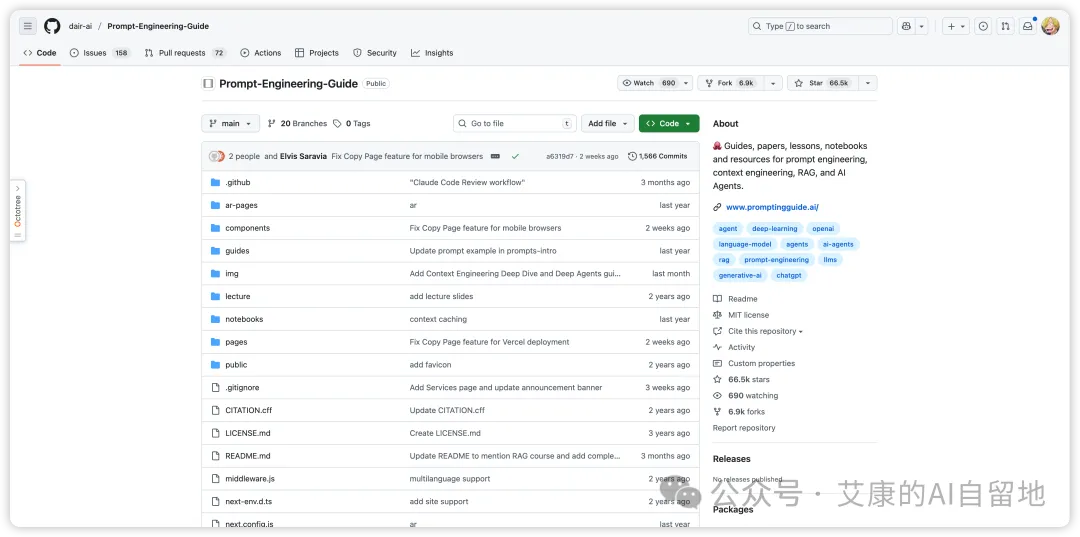Open the README.md file
Screen dimensions: 1080x537
point(247,456)
